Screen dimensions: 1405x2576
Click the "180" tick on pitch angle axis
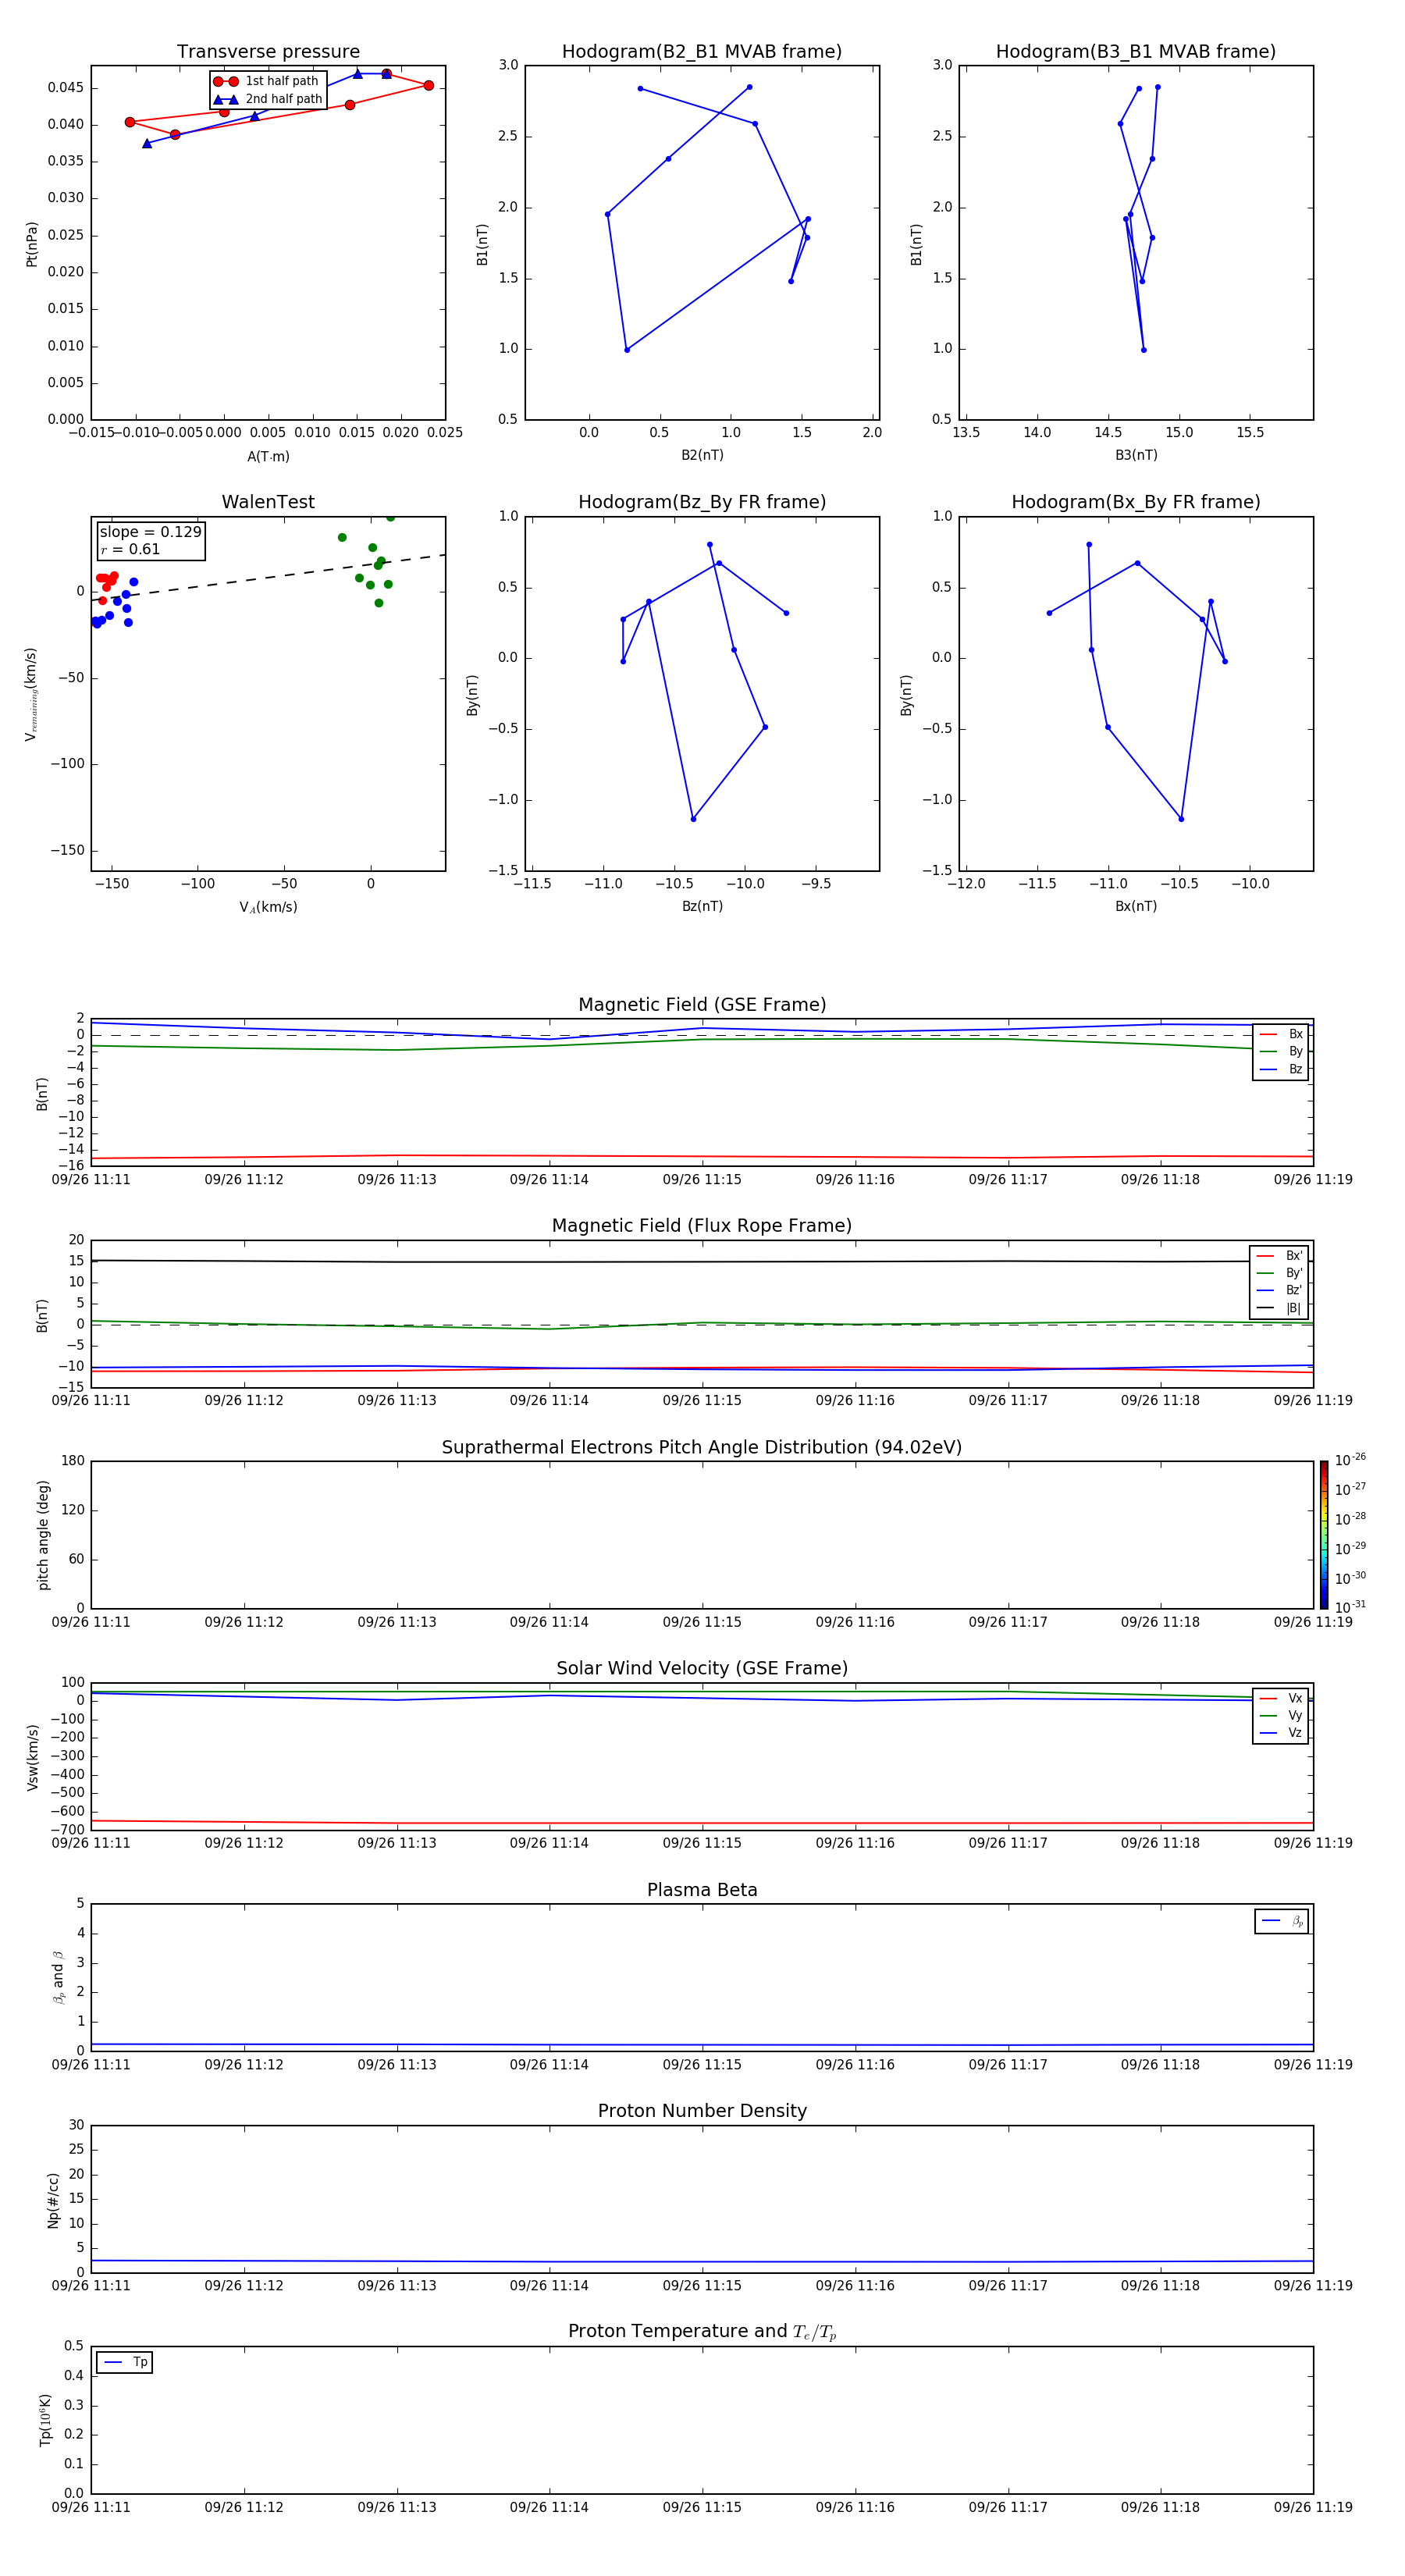pos(73,1461)
